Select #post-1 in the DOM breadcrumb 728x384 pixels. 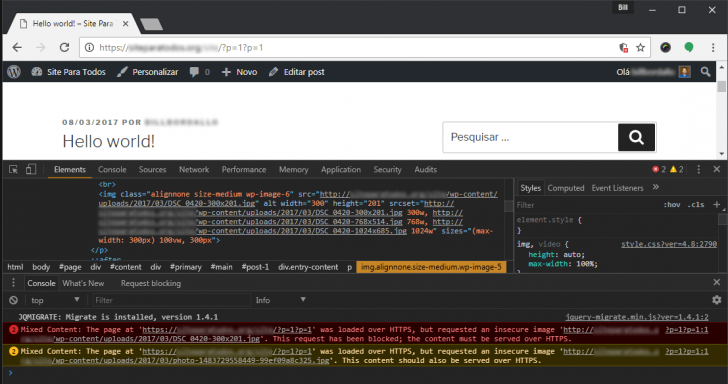[255, 267]
